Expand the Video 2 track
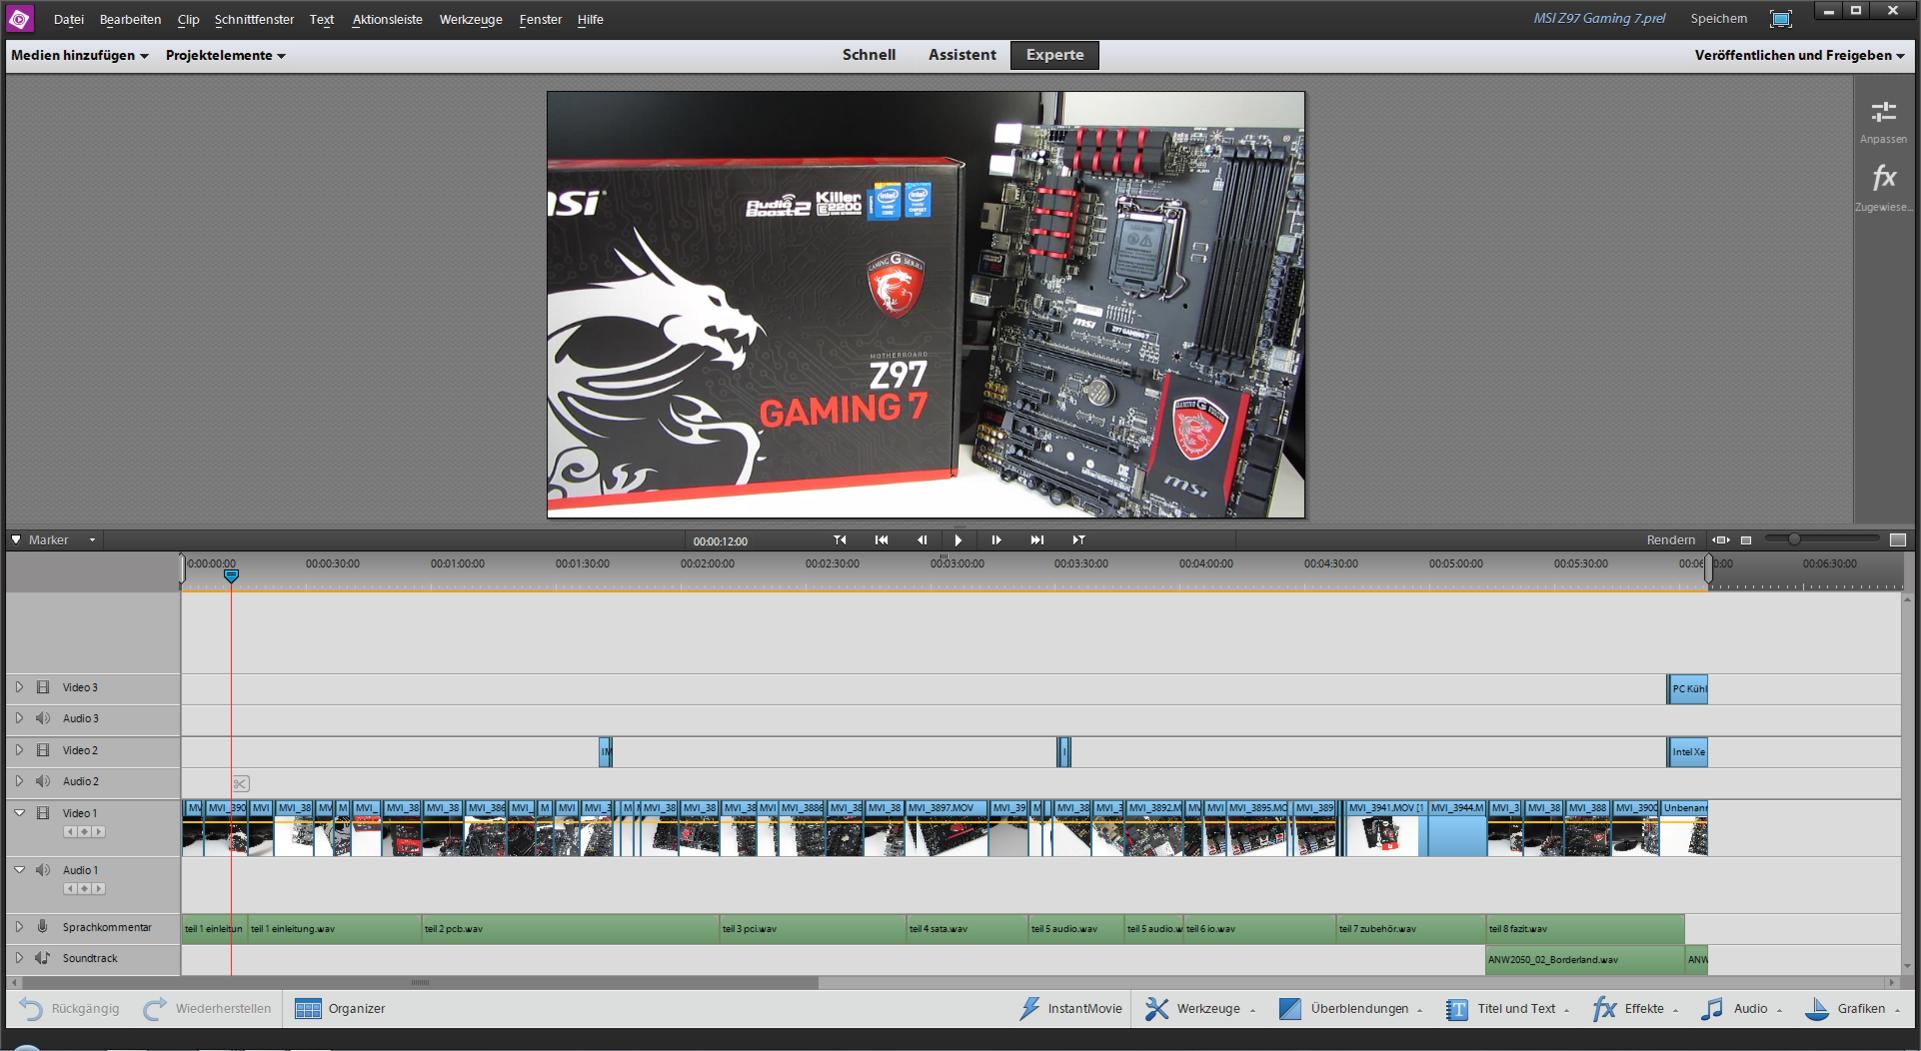The width and height of the screenshot is (1921, 1051). [x=19, y=750]
